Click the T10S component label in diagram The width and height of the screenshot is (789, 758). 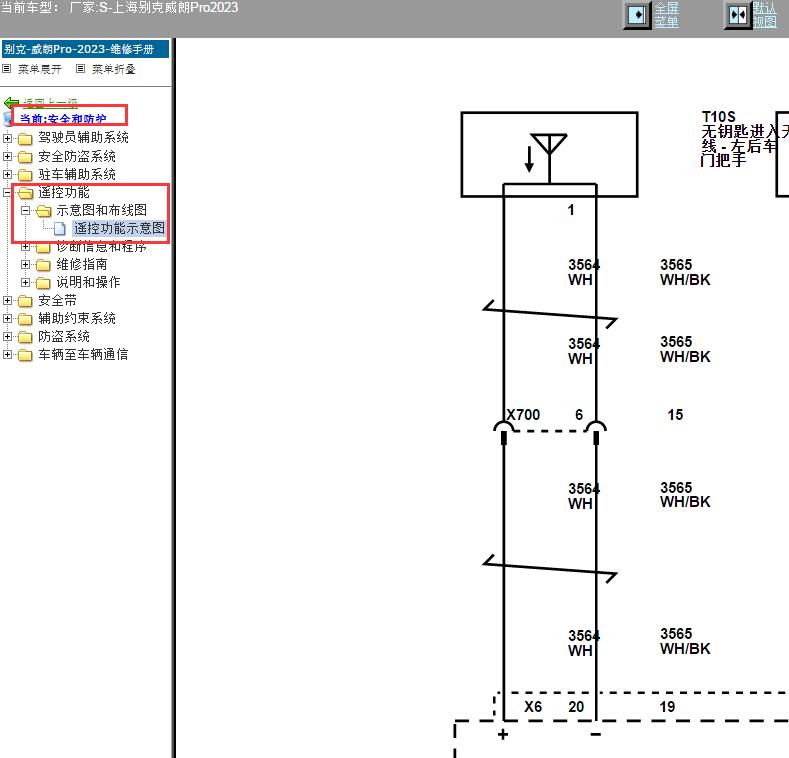click(x=719, y=117)
